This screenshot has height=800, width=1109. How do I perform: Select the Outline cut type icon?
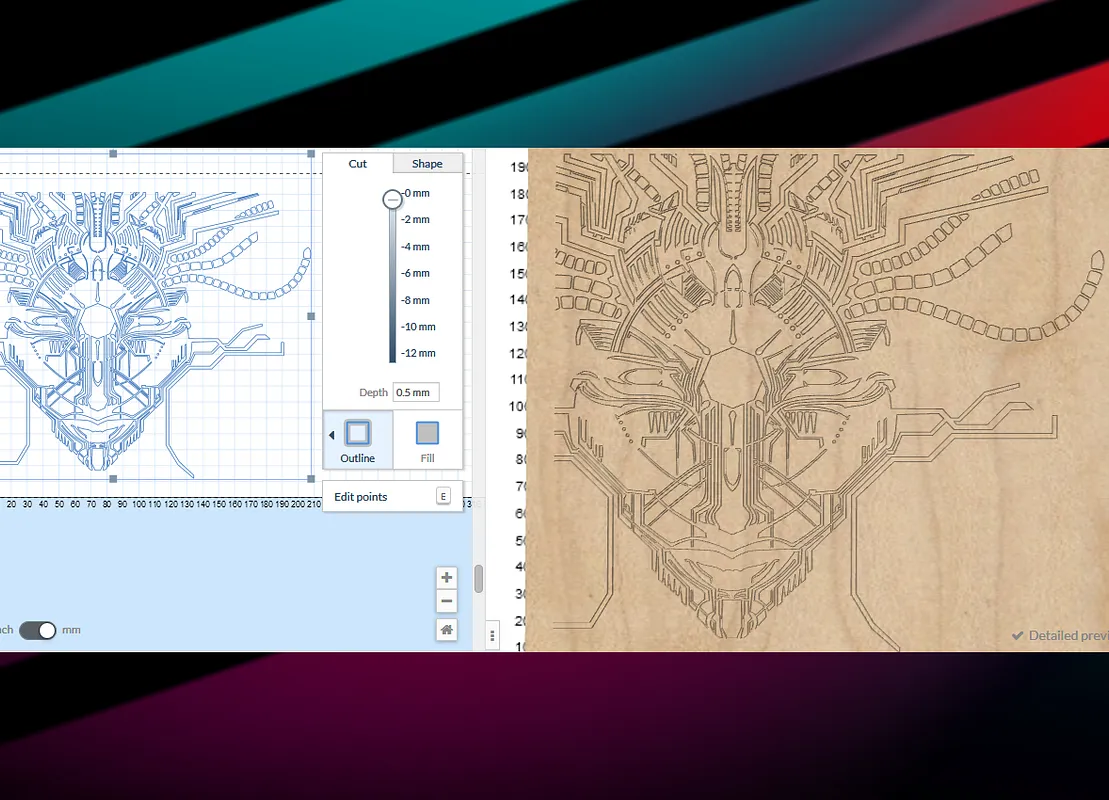click(358, 433)
